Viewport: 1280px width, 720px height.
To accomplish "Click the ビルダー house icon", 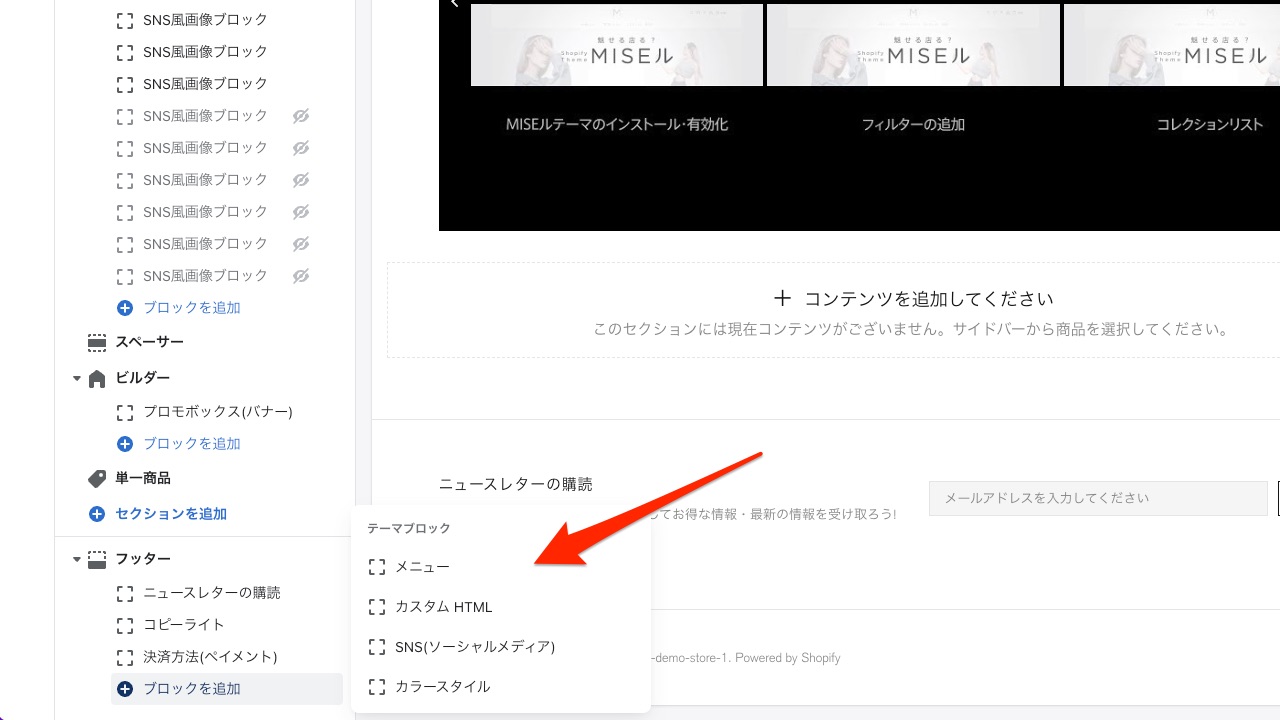I will tap(97, 379).
